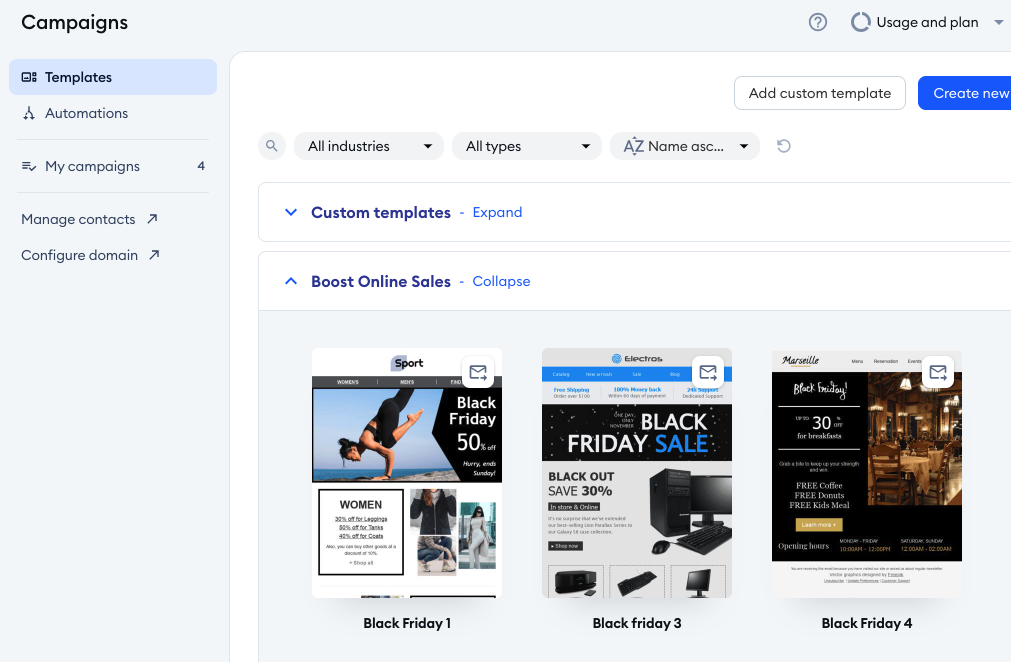Select Templates in the sidebar
Screen dimensions: 1011x662
point(113,77)
